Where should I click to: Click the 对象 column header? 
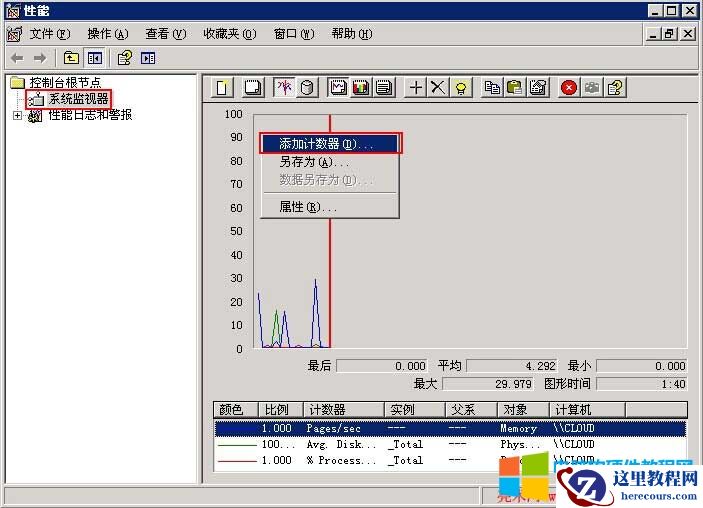click(x=524, y=409)
